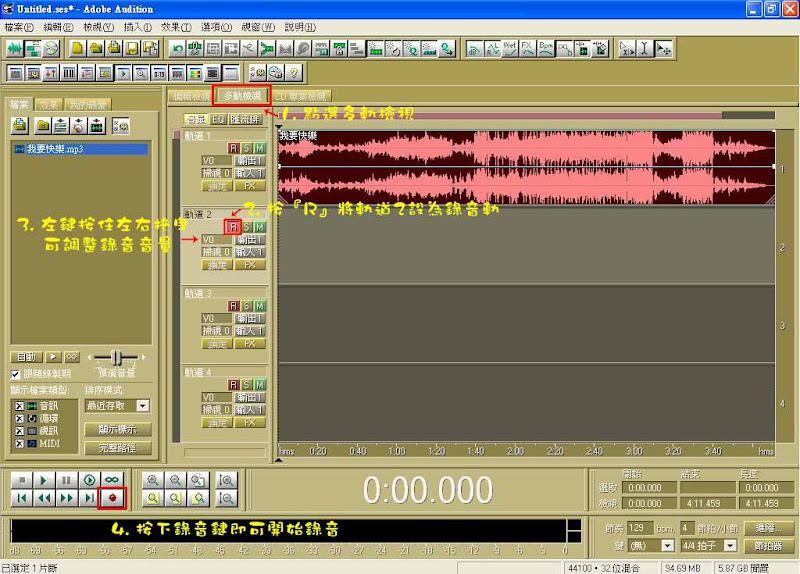This screenshot has height=574, width=800.
Task: Switch to the 多軌檢視 tab
Action: 243,96
